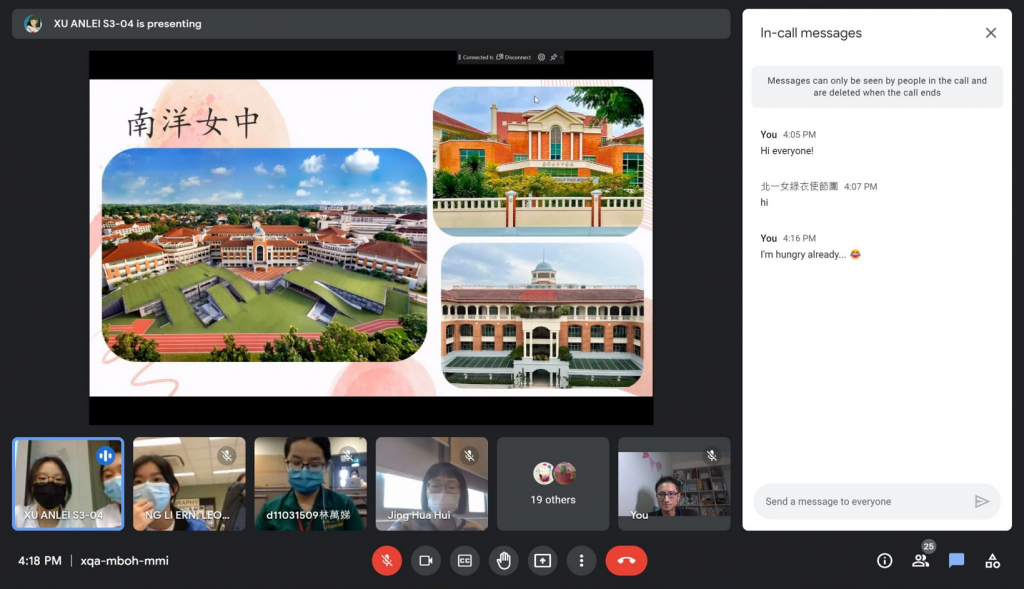The width and height of the screenshot is (1024, 589).
Task: Select Jing Hua Hui video tile
Action: point(432,484)
